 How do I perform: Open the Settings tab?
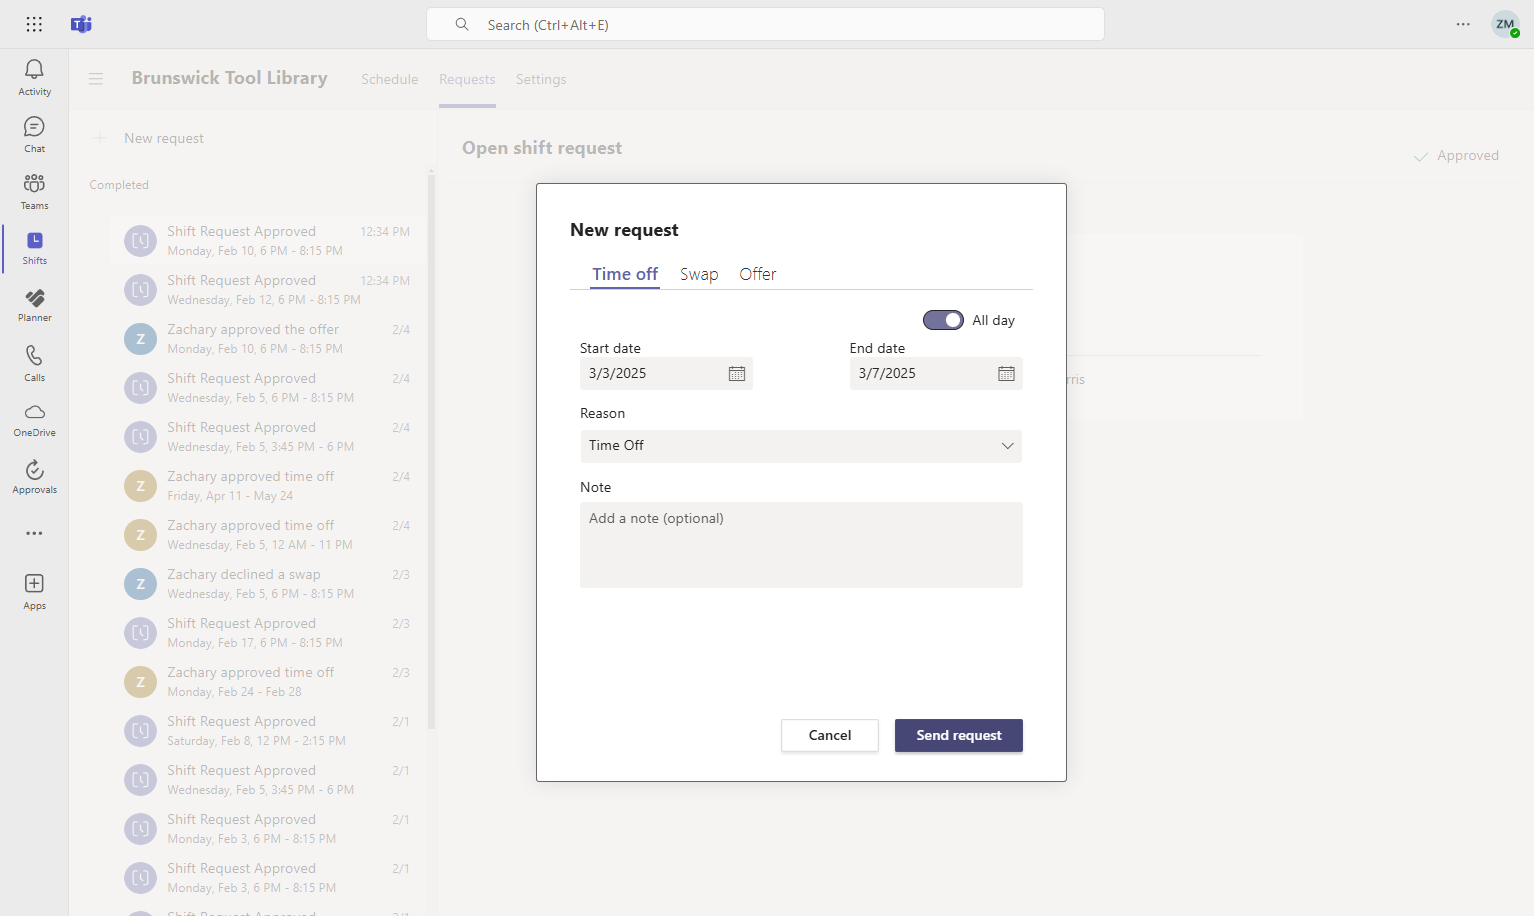(541, 79)
